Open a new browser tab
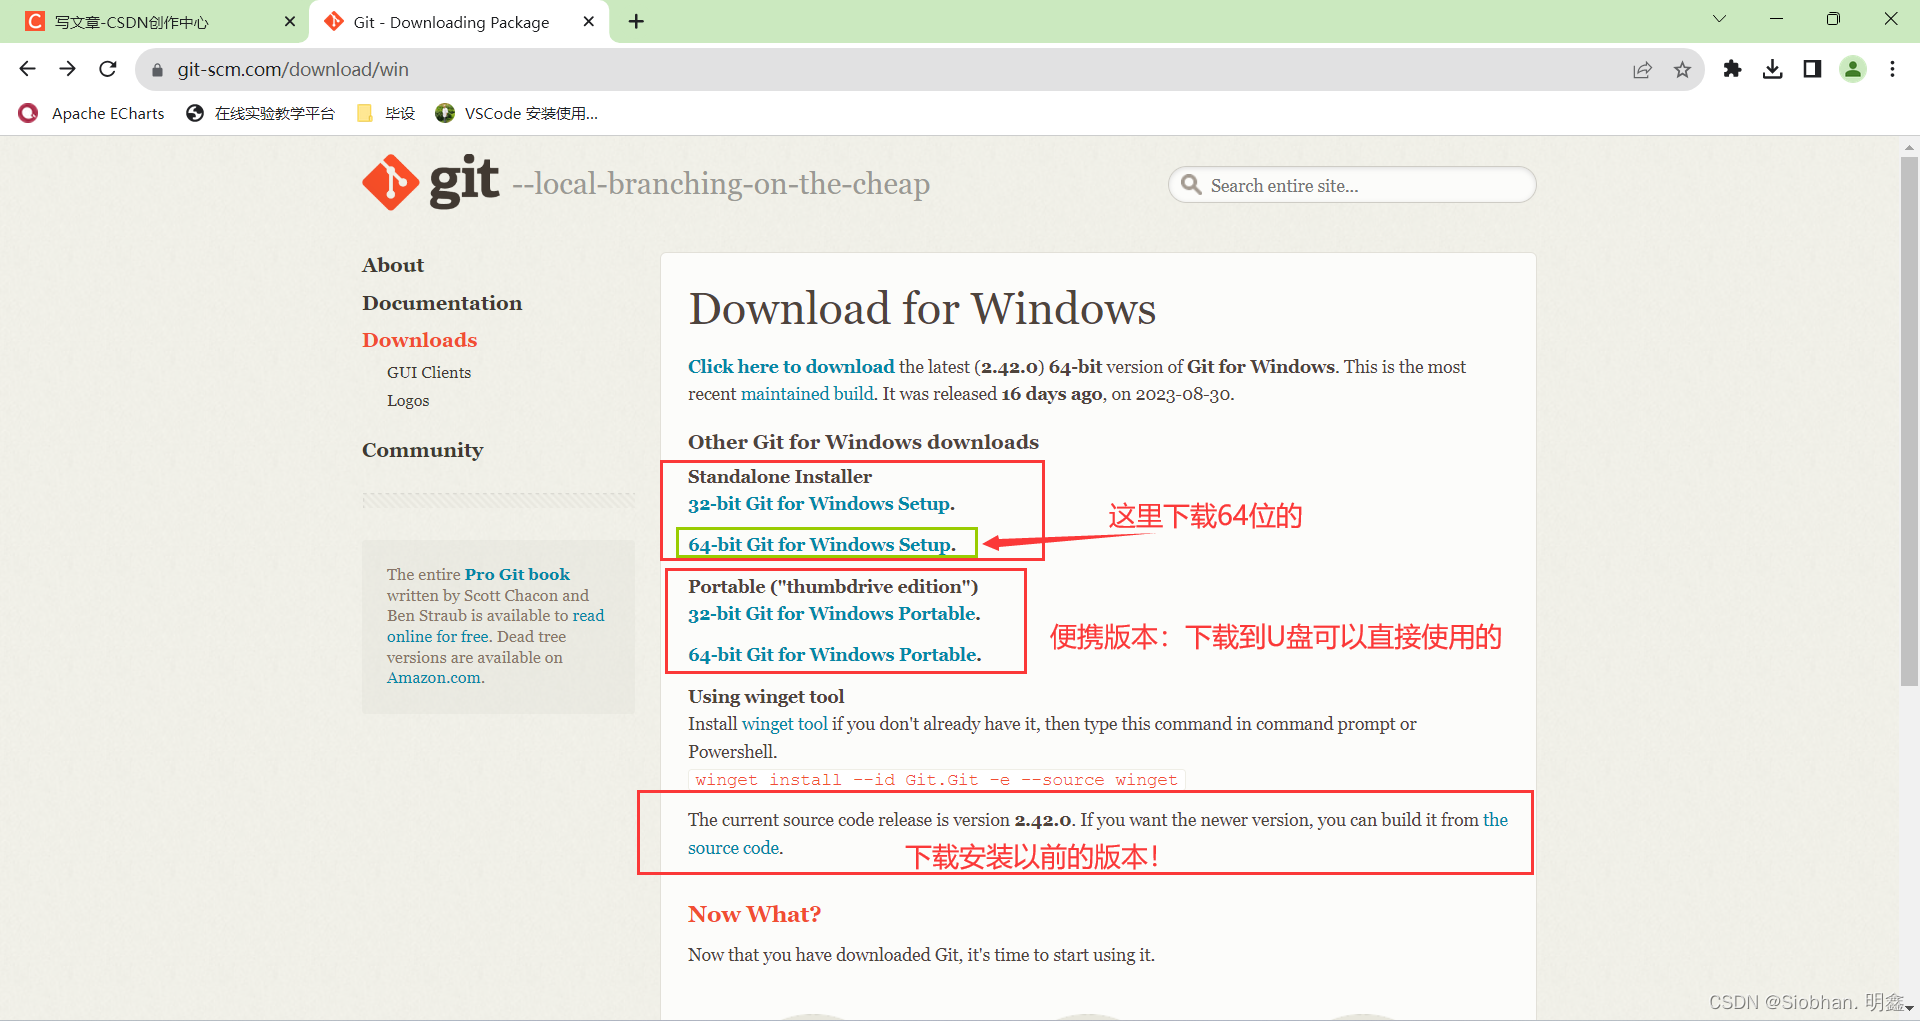Screen dimensions: 1920x1021 click(x=636, y=21)
